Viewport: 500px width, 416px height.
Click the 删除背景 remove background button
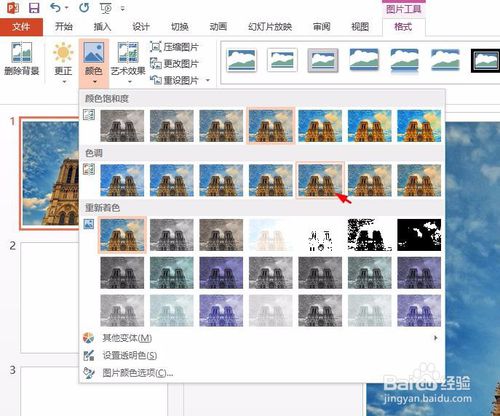[x=21, y=59]
